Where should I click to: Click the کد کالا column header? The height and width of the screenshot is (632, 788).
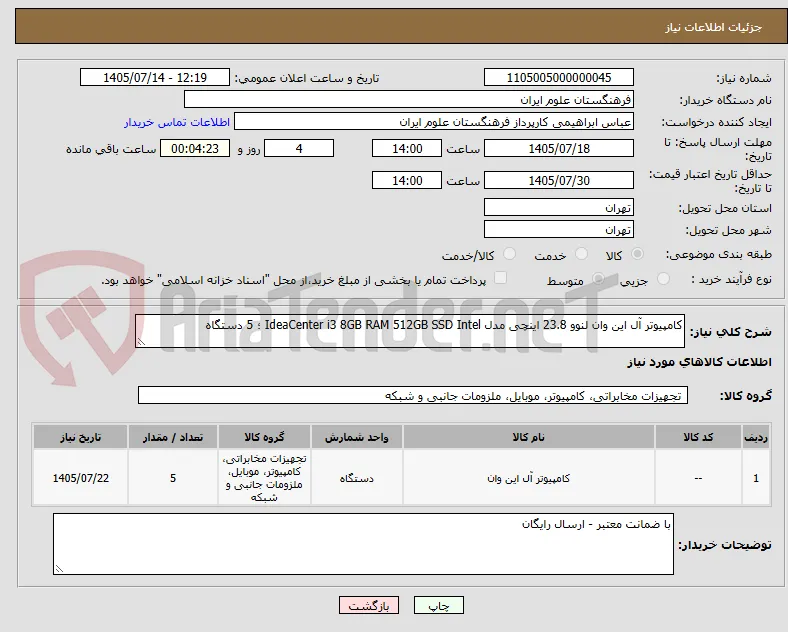pos(698,437)
